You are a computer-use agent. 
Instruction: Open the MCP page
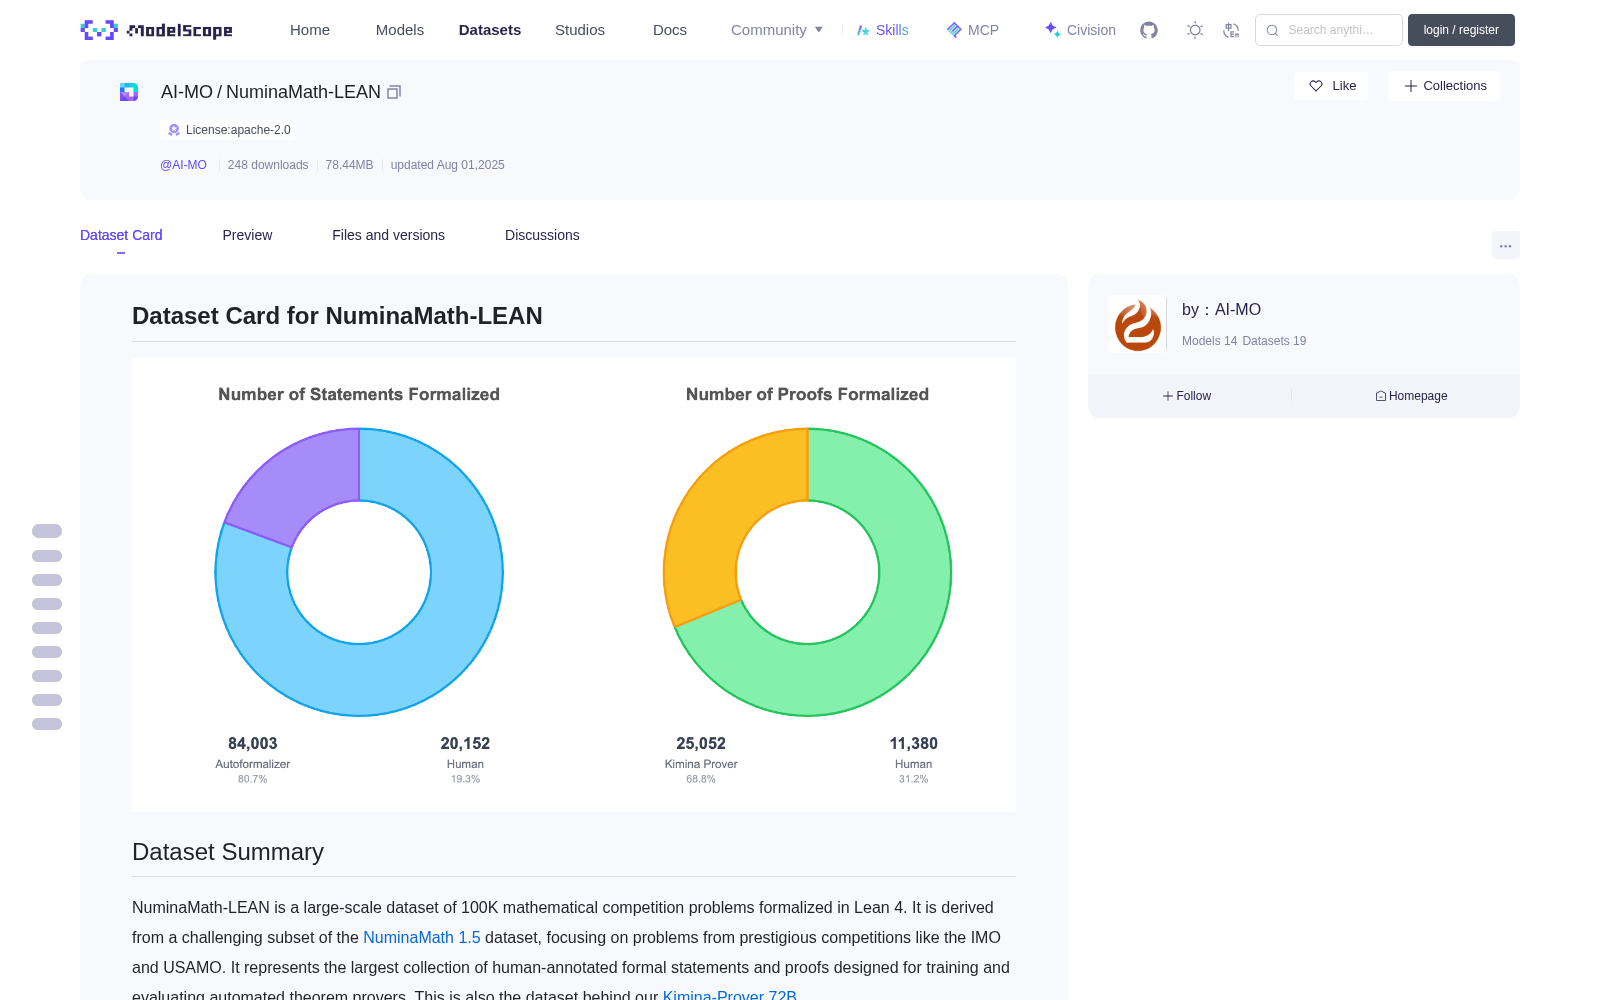[x=973, y=30]
